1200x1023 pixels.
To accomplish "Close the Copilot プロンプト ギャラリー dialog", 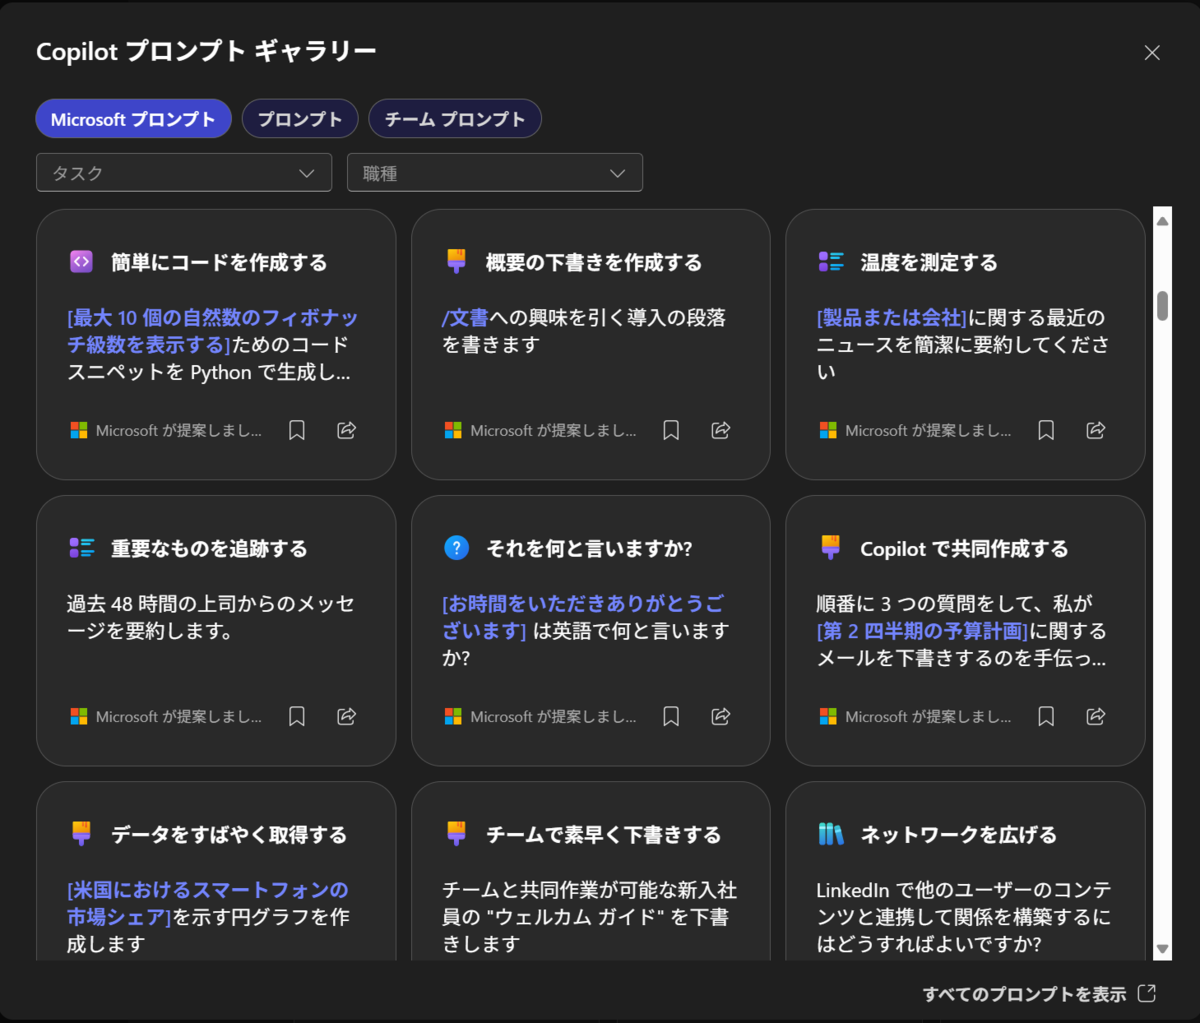I will pyautogui.click(x=1152, y=52).
